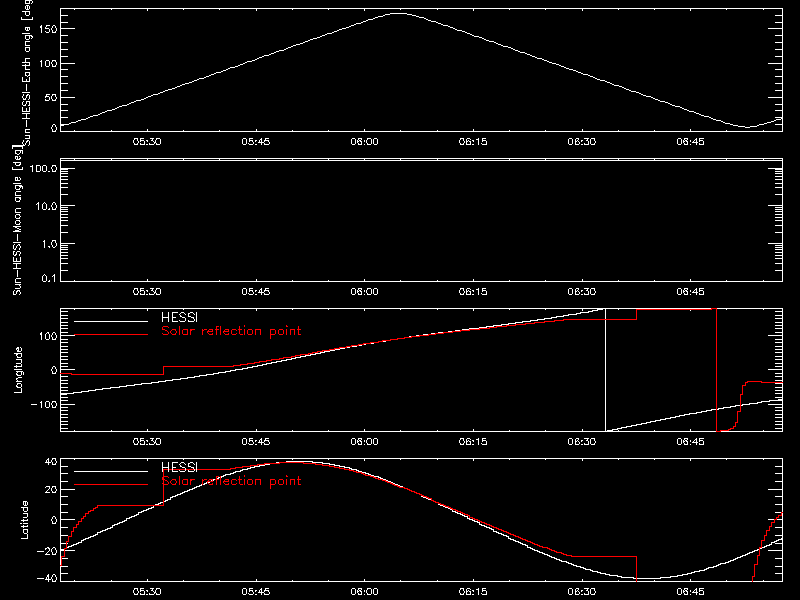Click the HESSI legend text in Longitude plot
The width and height of the screenshot is (800, 600).
coord(179,317)
